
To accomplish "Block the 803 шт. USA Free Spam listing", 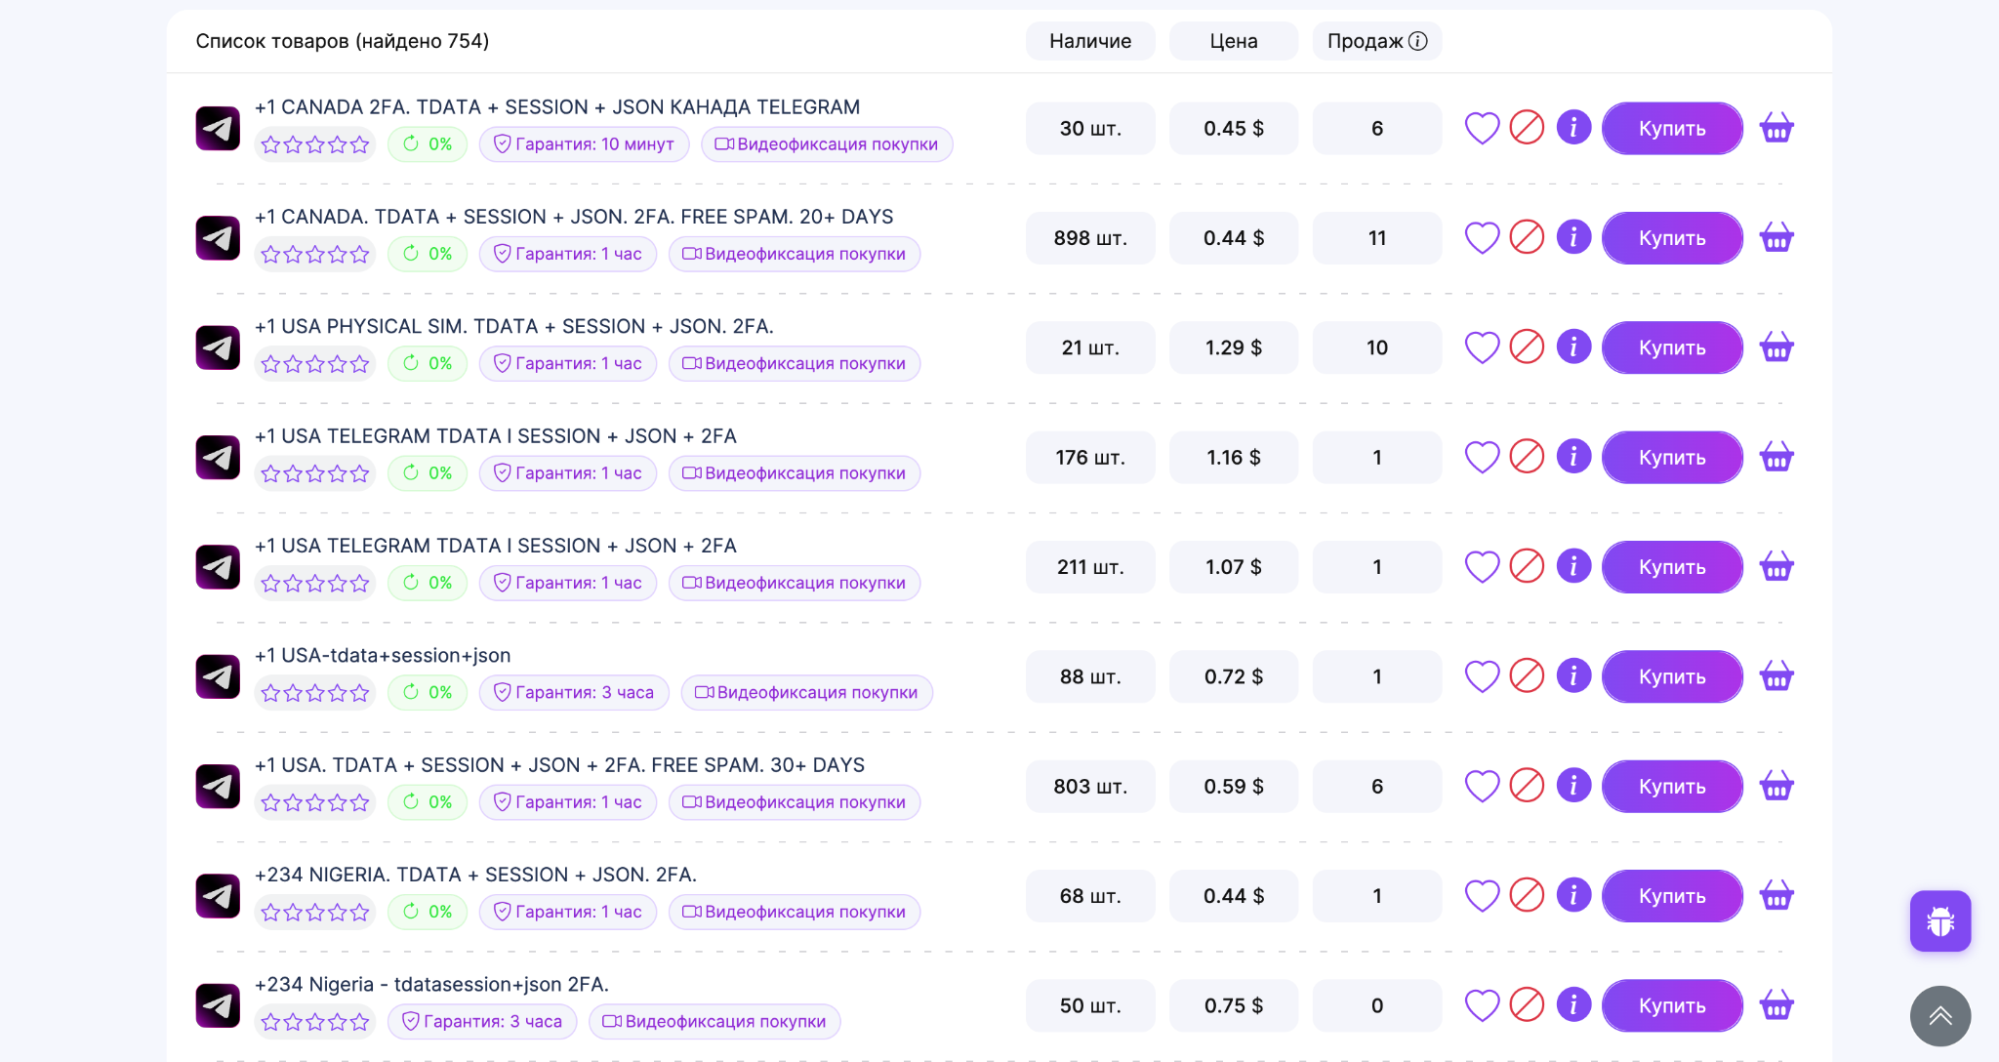I will pyautogui.click(x=1526, y=786).
